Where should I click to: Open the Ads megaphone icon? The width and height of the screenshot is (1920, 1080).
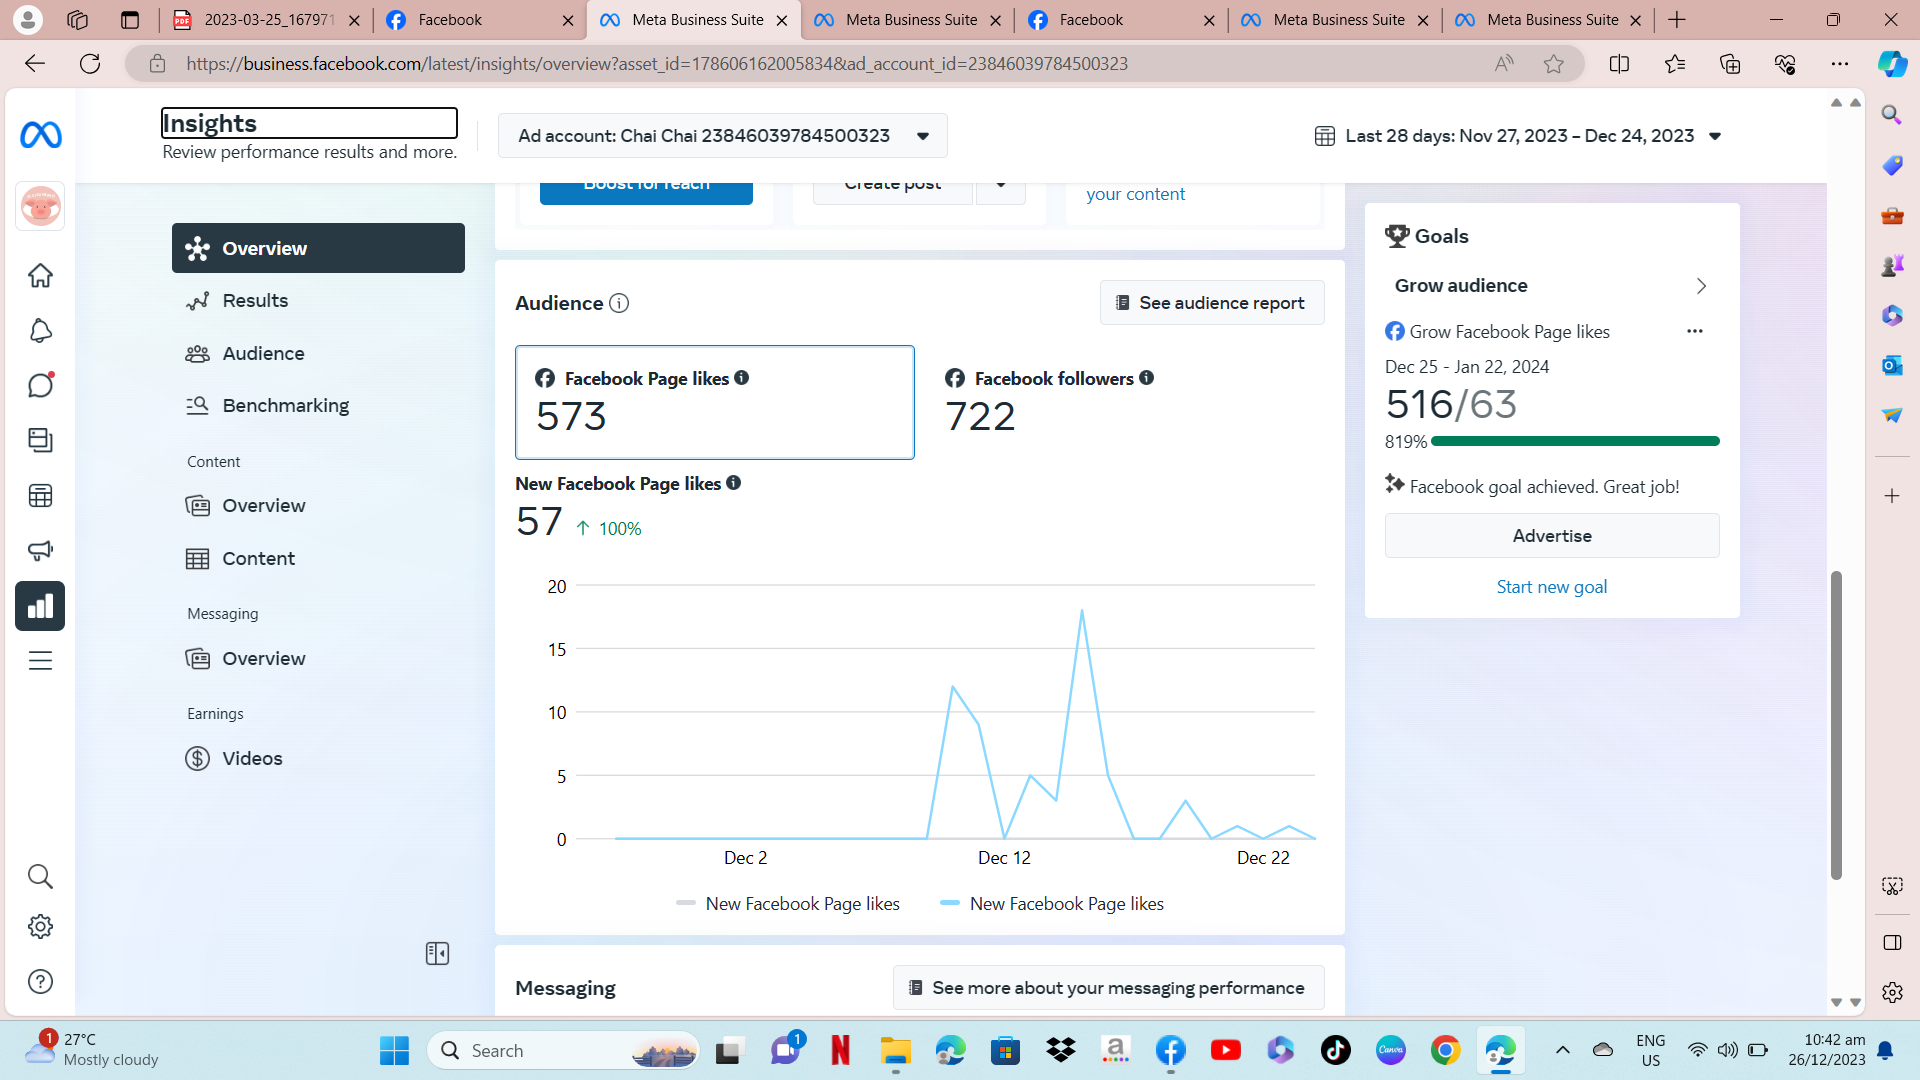click(40, 550)
